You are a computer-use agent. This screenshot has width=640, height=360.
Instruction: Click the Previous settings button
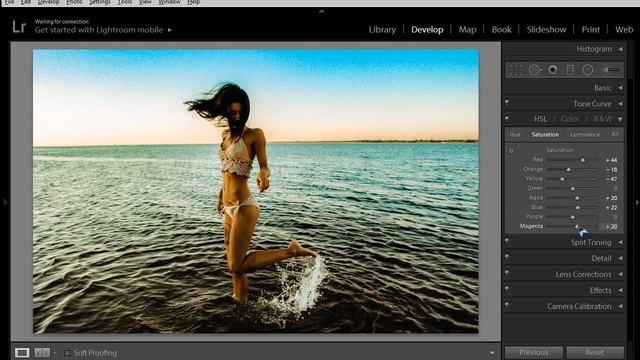click(x=534, y=353)
